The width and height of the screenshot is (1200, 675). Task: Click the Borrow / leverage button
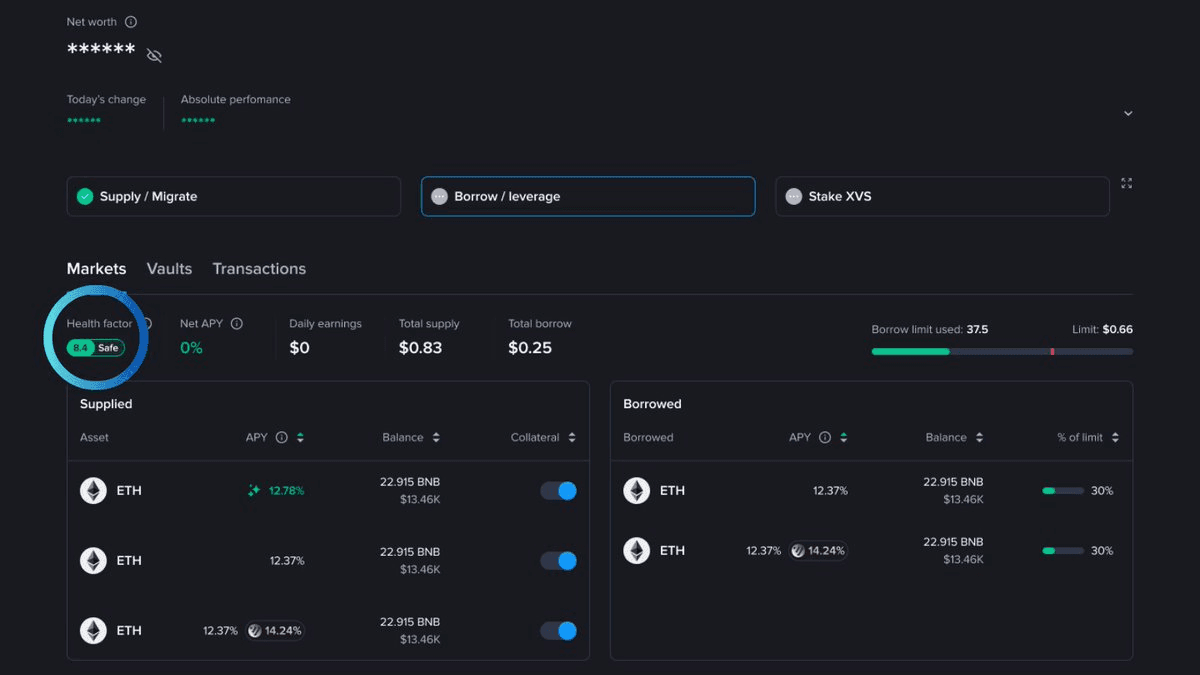click(x=587, y=197)
